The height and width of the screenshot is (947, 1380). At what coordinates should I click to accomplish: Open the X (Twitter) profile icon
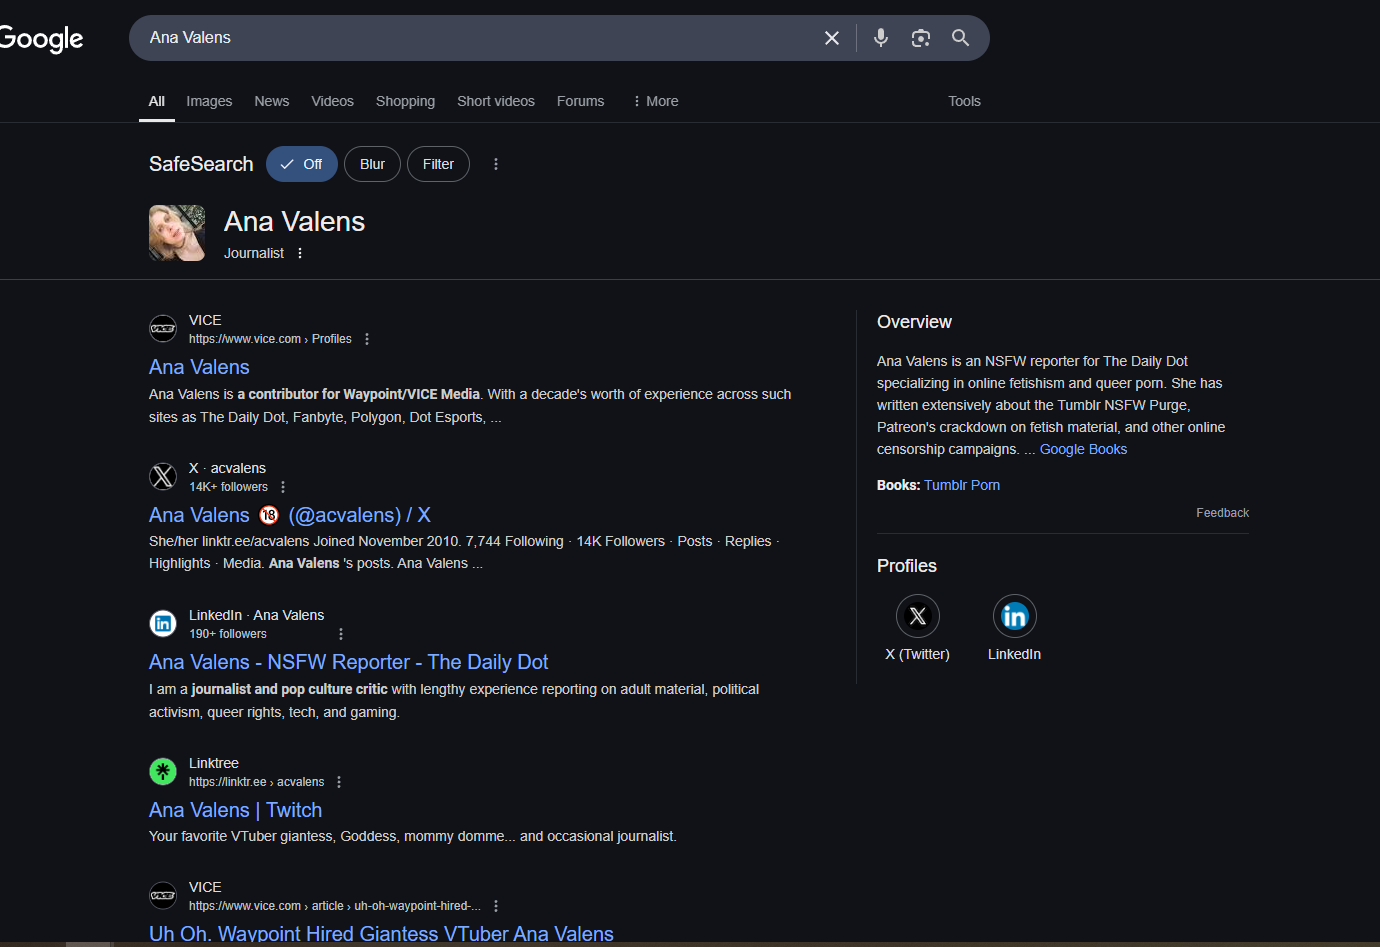click(918, 616)
